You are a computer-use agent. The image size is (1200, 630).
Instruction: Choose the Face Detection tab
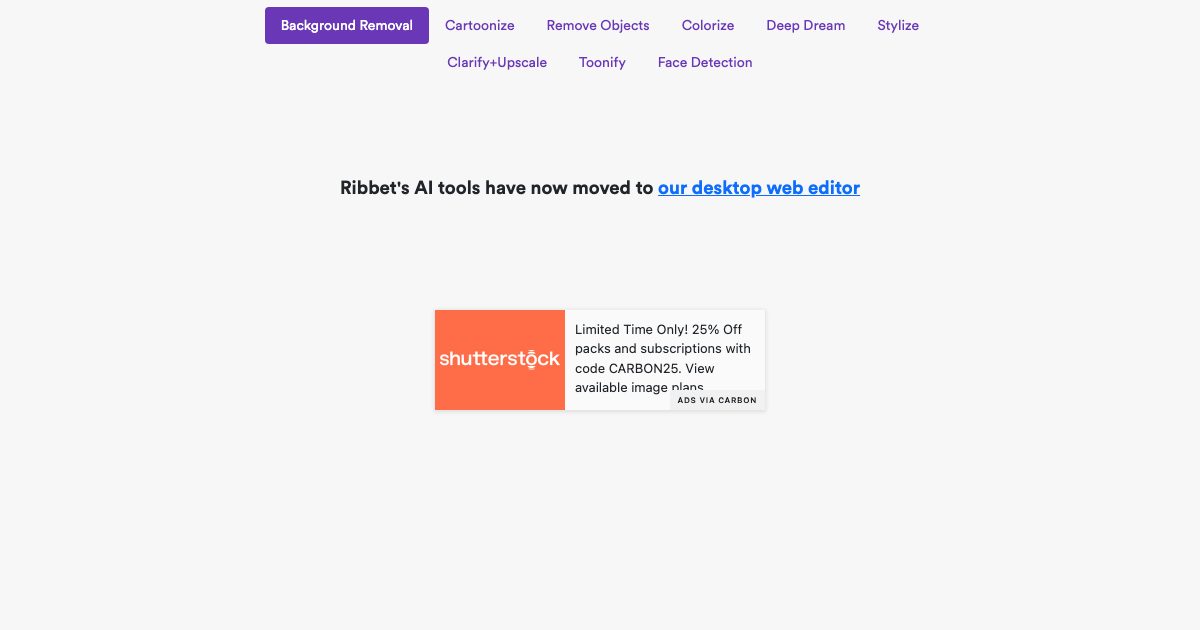705,63
